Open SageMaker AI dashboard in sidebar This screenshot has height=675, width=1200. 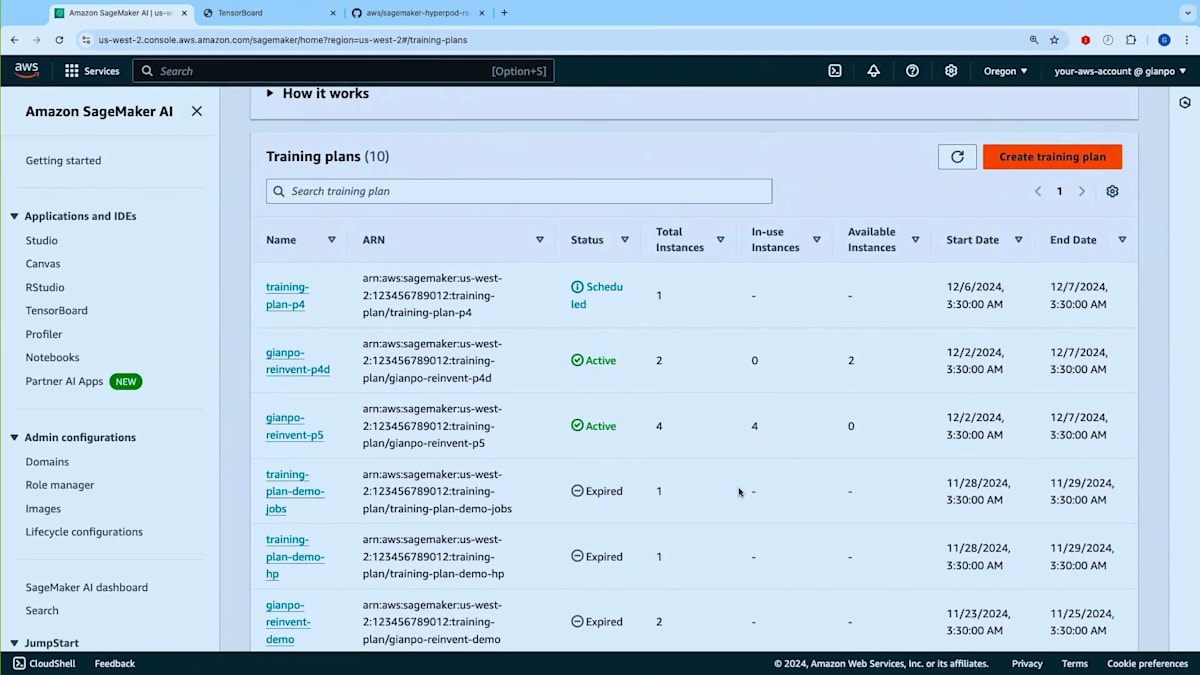pos(86,587)
